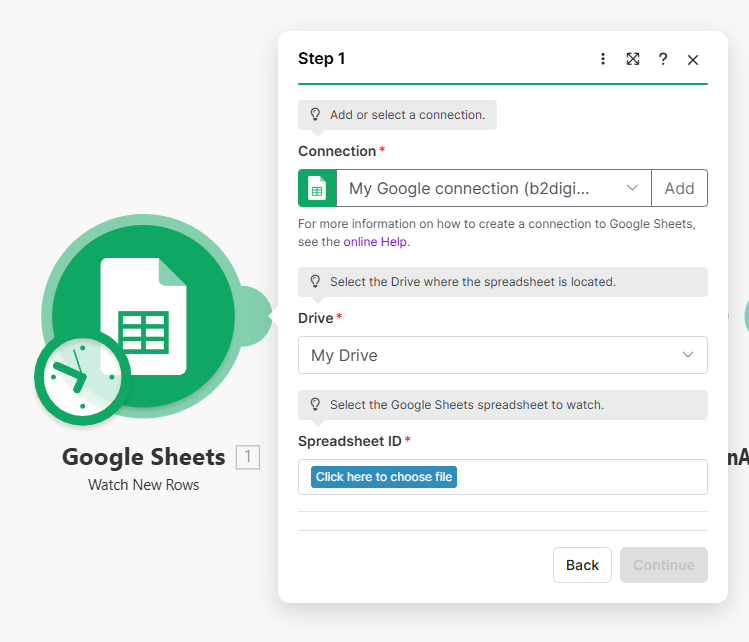
Task: Click the 'Select the Google Sheets spreadsheet to watch.' hint
Action: coord(503,405)
